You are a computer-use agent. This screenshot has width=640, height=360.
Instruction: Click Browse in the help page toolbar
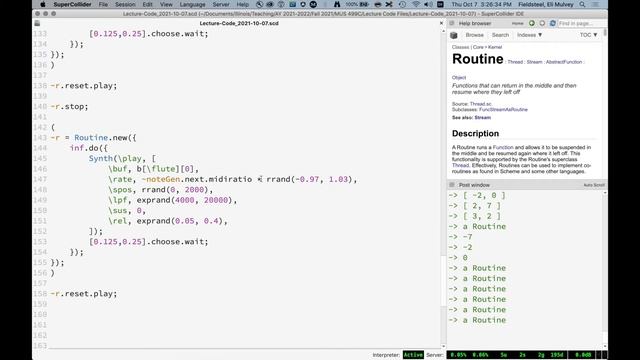click(x=474, y=35)
